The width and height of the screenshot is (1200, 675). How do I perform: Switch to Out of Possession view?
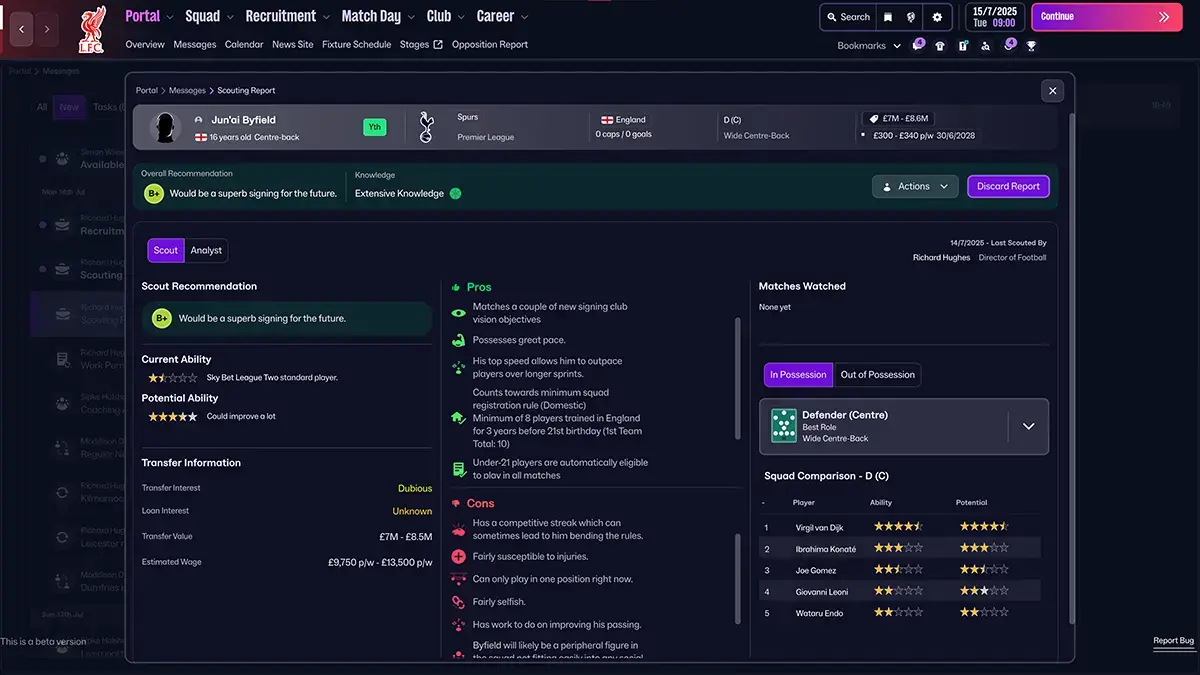[877, 375]
